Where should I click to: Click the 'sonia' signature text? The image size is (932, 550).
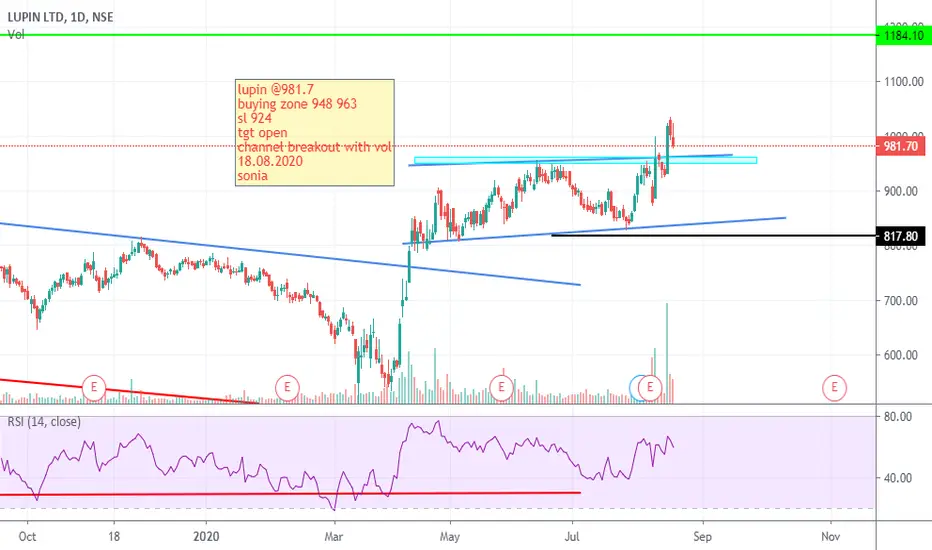[253, 175]
